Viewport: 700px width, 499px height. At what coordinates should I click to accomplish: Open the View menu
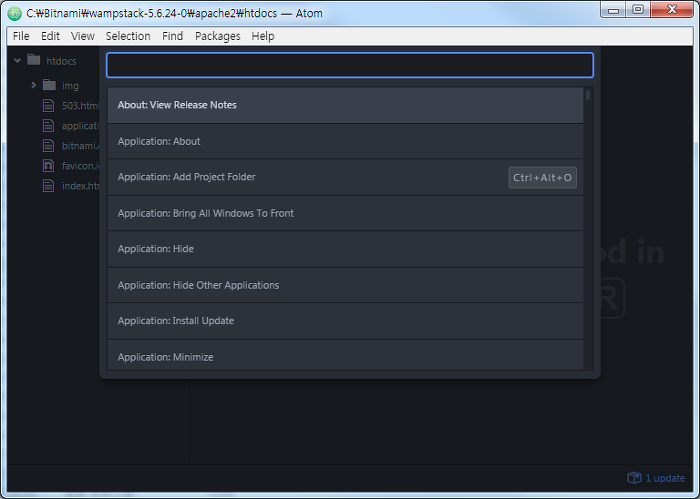(x=83, y=36)
